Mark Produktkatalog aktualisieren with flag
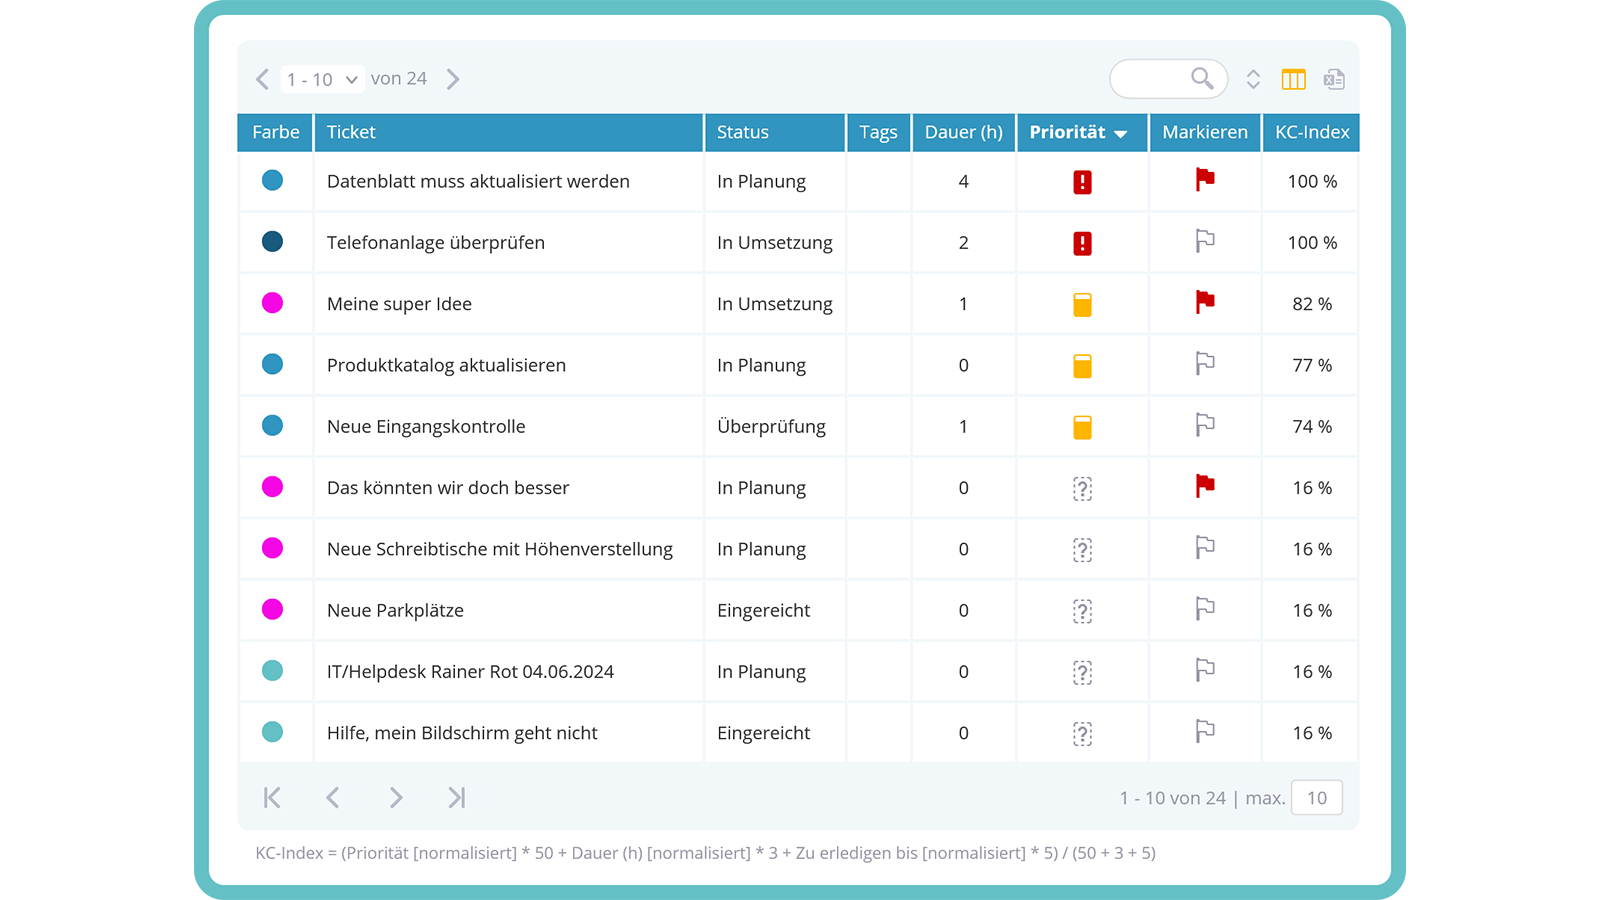Image resolution: width=1600 pixels, height=900 pixels. 1205,364
